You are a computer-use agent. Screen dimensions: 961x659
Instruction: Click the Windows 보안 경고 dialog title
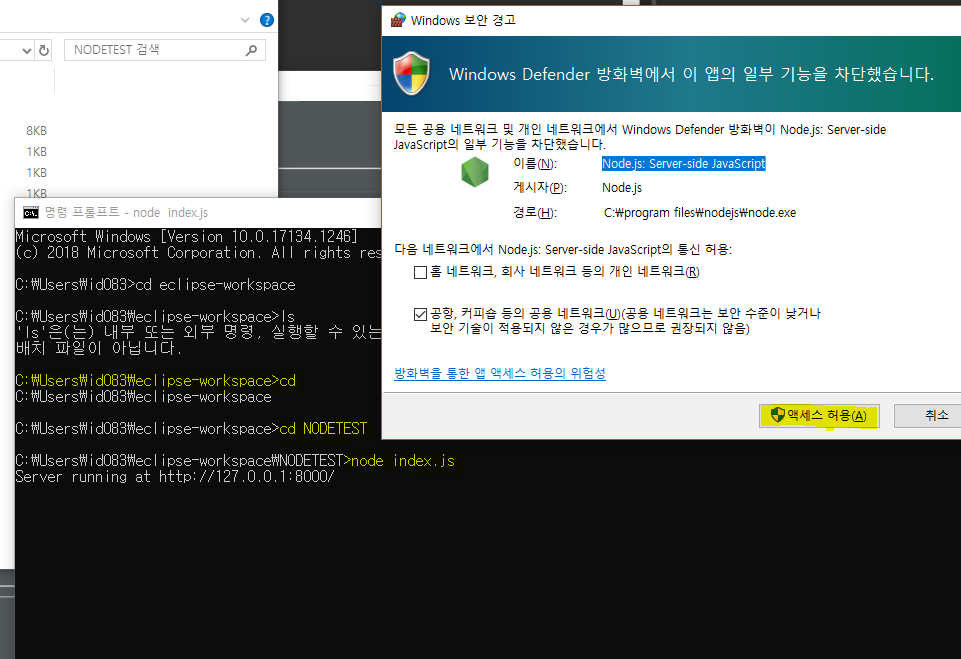463,20
